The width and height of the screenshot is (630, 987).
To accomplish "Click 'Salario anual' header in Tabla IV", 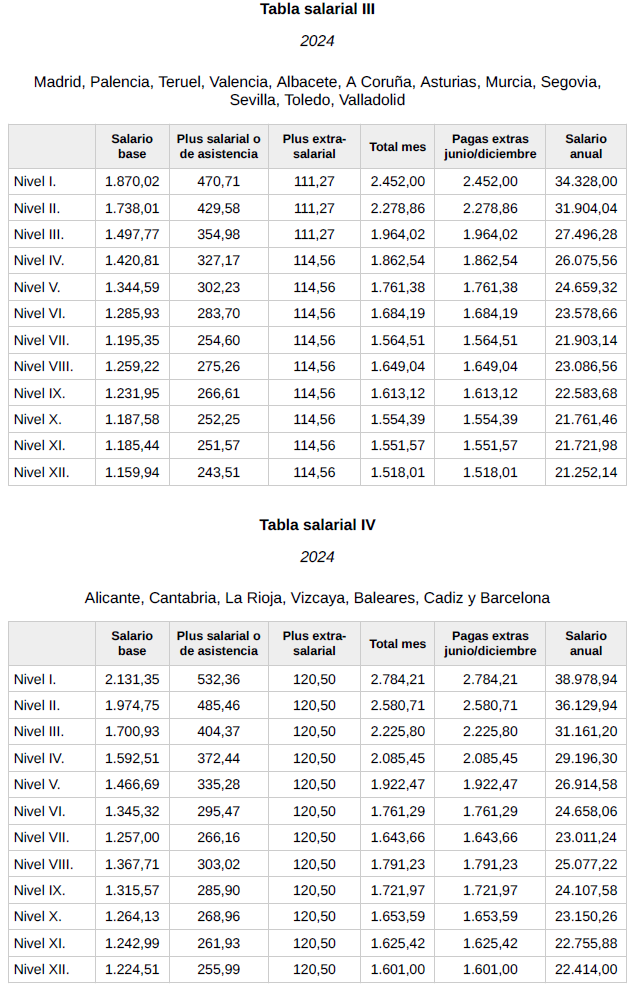I will point(586,643).
